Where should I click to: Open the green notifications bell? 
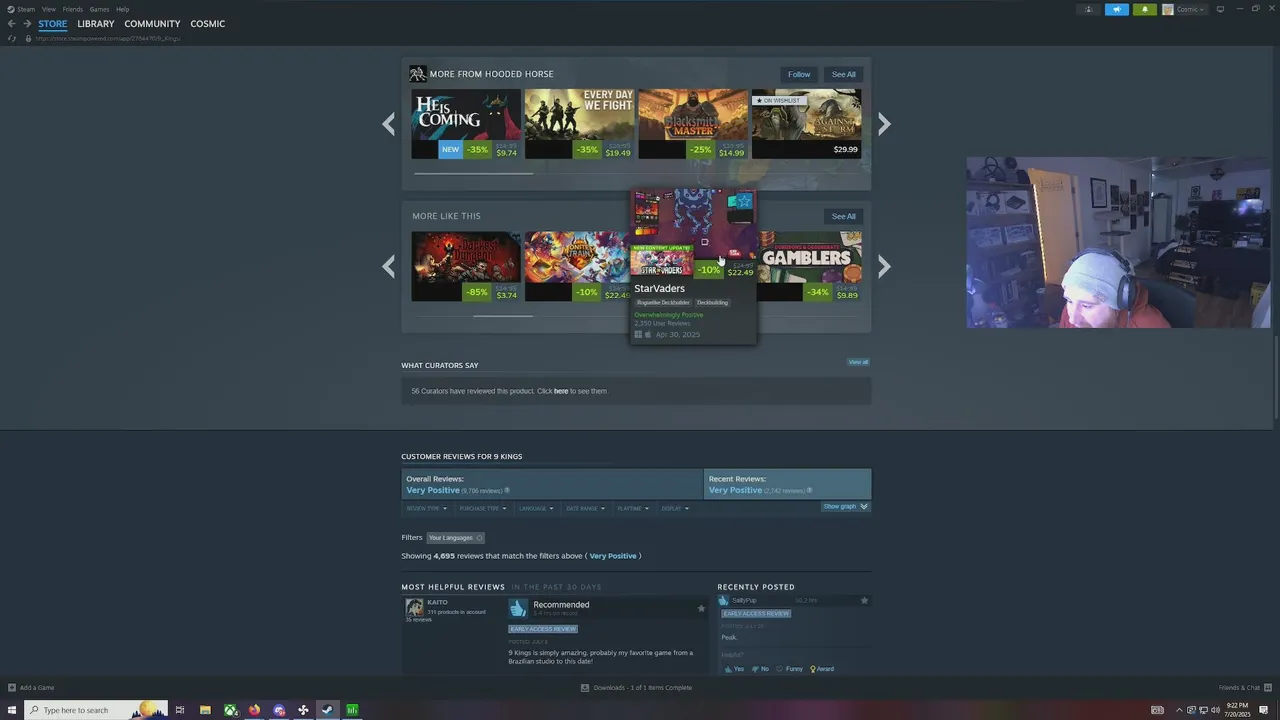(1145, 9)
